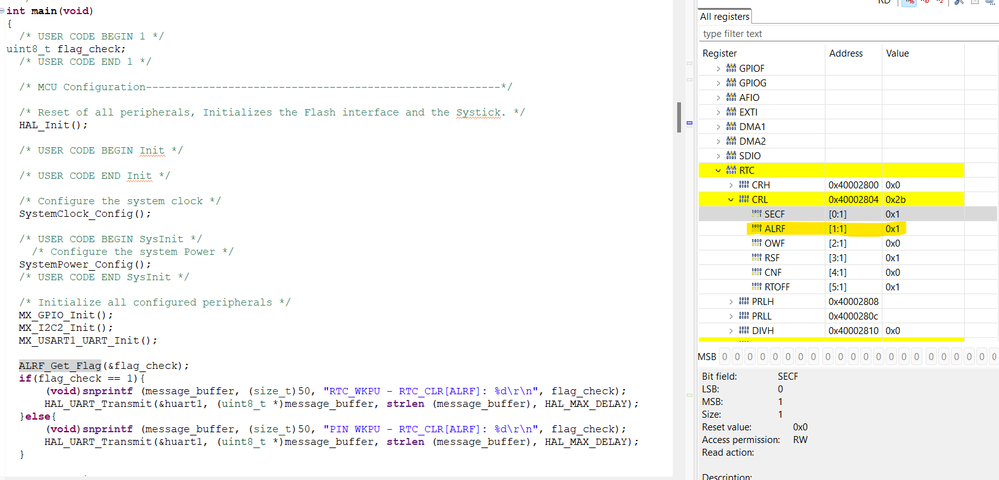Click the CNF bit field icon
The height and width of the screenshot is (480, 999).
click(x=757, y=272)
